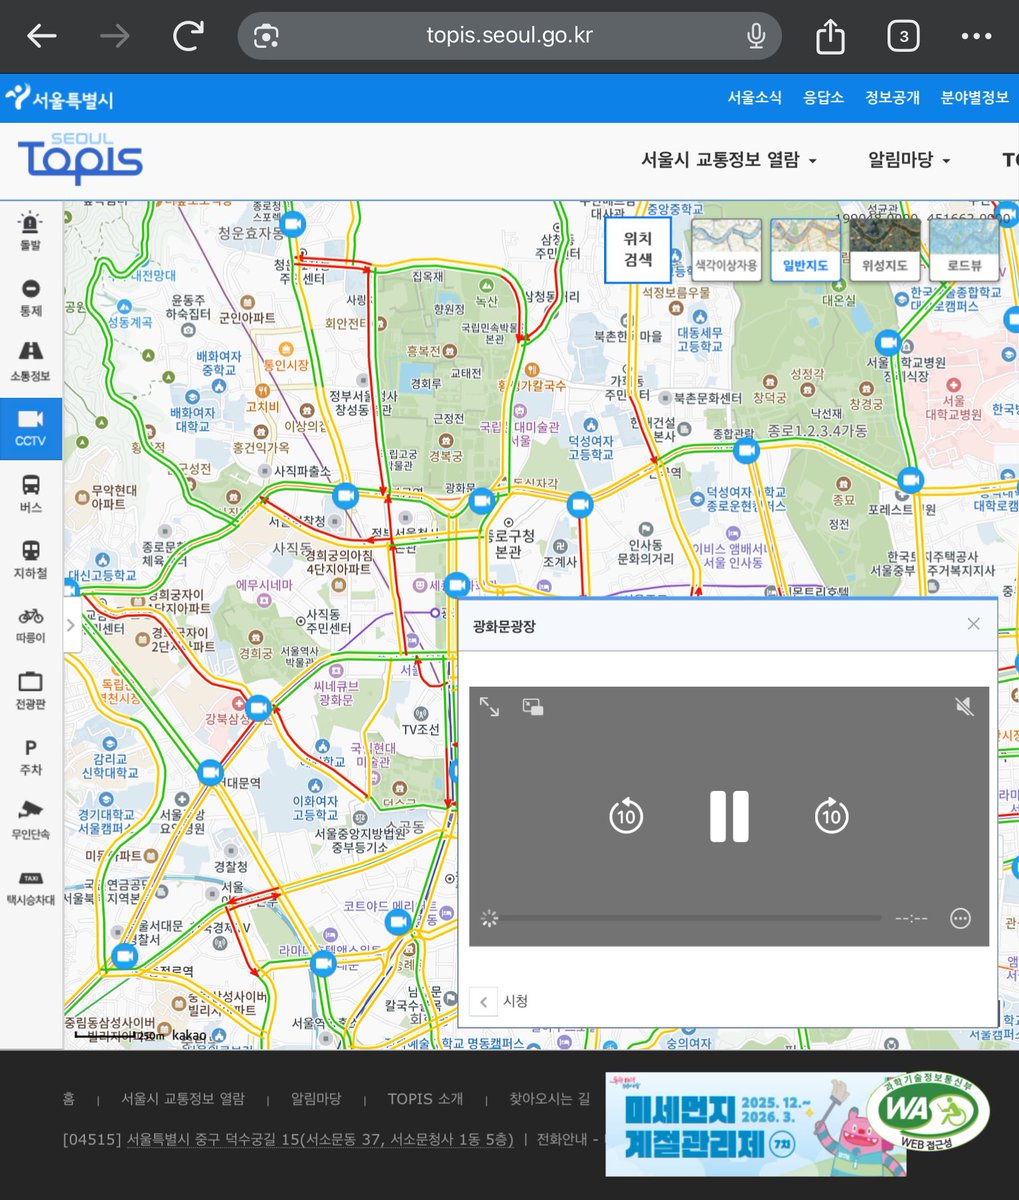Select 주차 parking in the sidebar

[31, 757]
